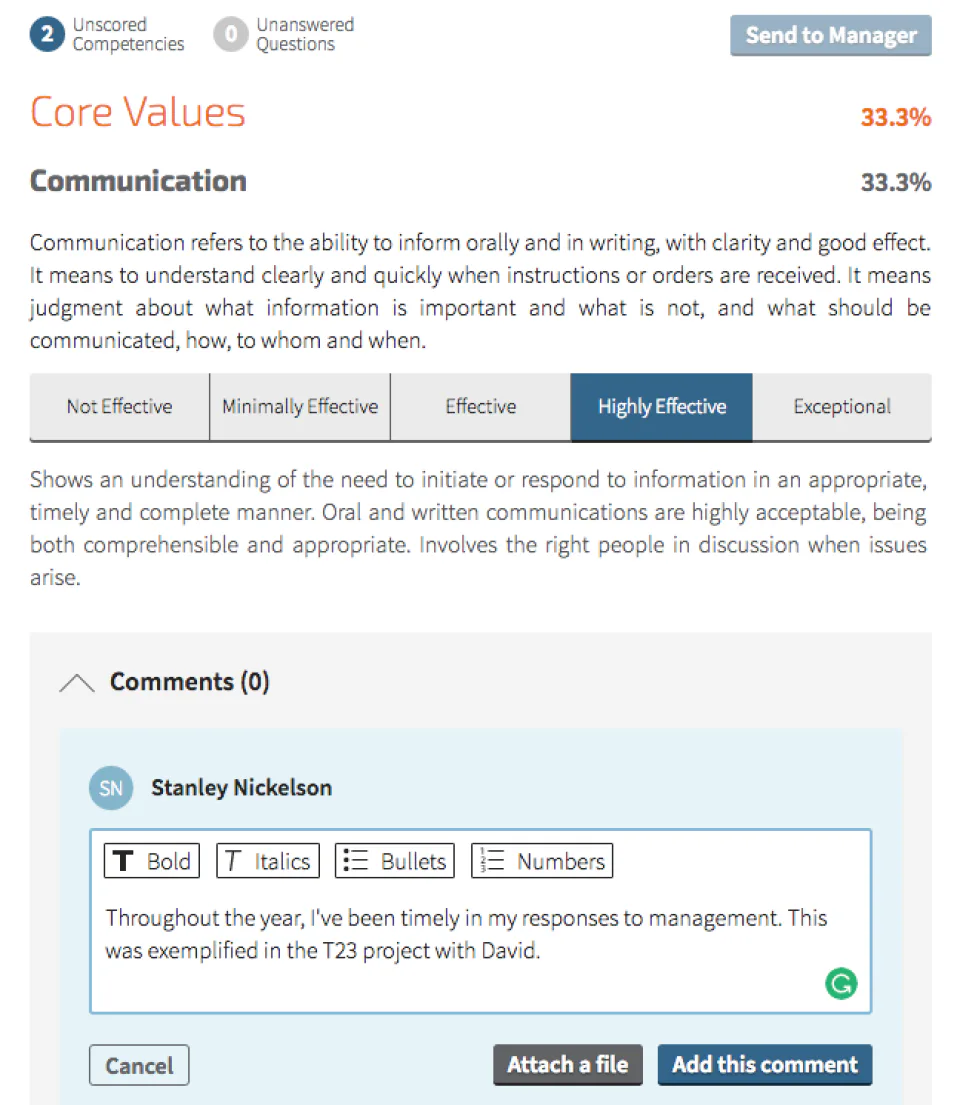Choose the Effective rating option
The width and height of the screenshot is (960, 1105).
point(481,407)
